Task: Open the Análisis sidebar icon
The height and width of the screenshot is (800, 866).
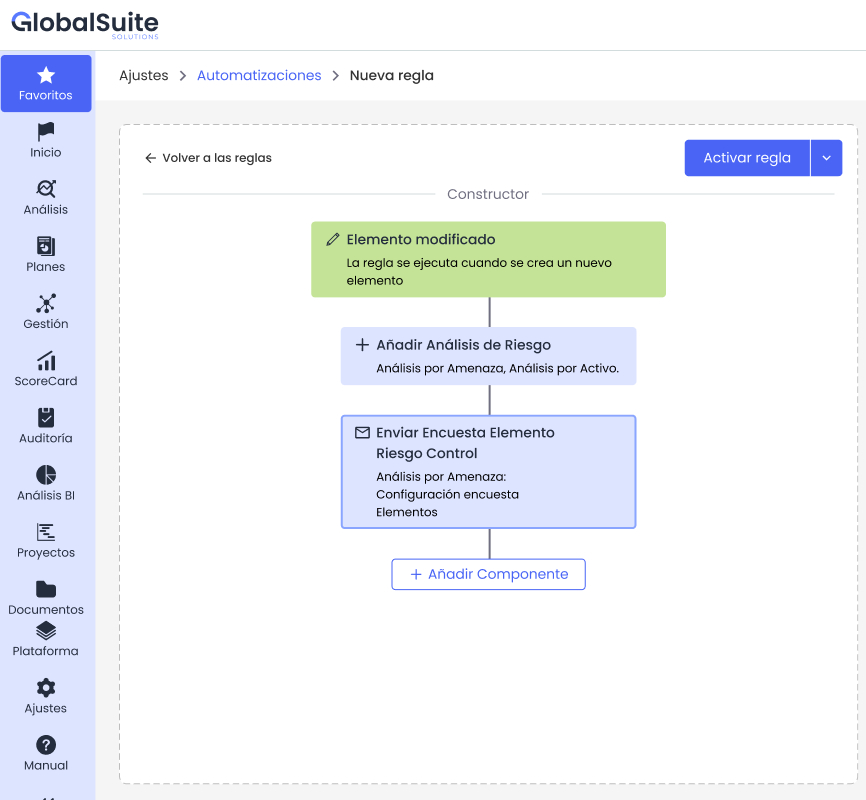Action: click(46, 189)
